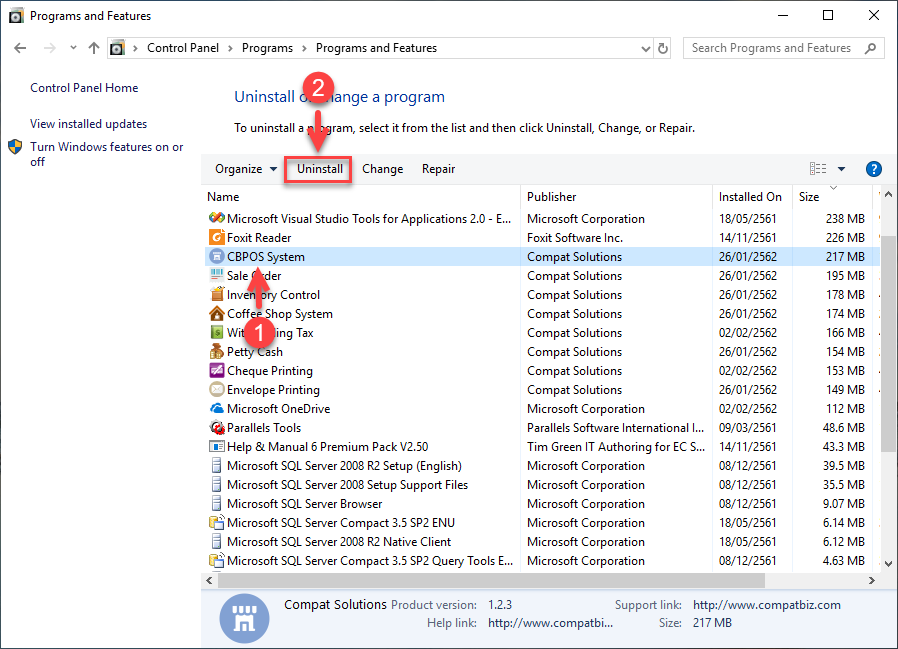Select the Parallels Tools icon

(216, 427)
